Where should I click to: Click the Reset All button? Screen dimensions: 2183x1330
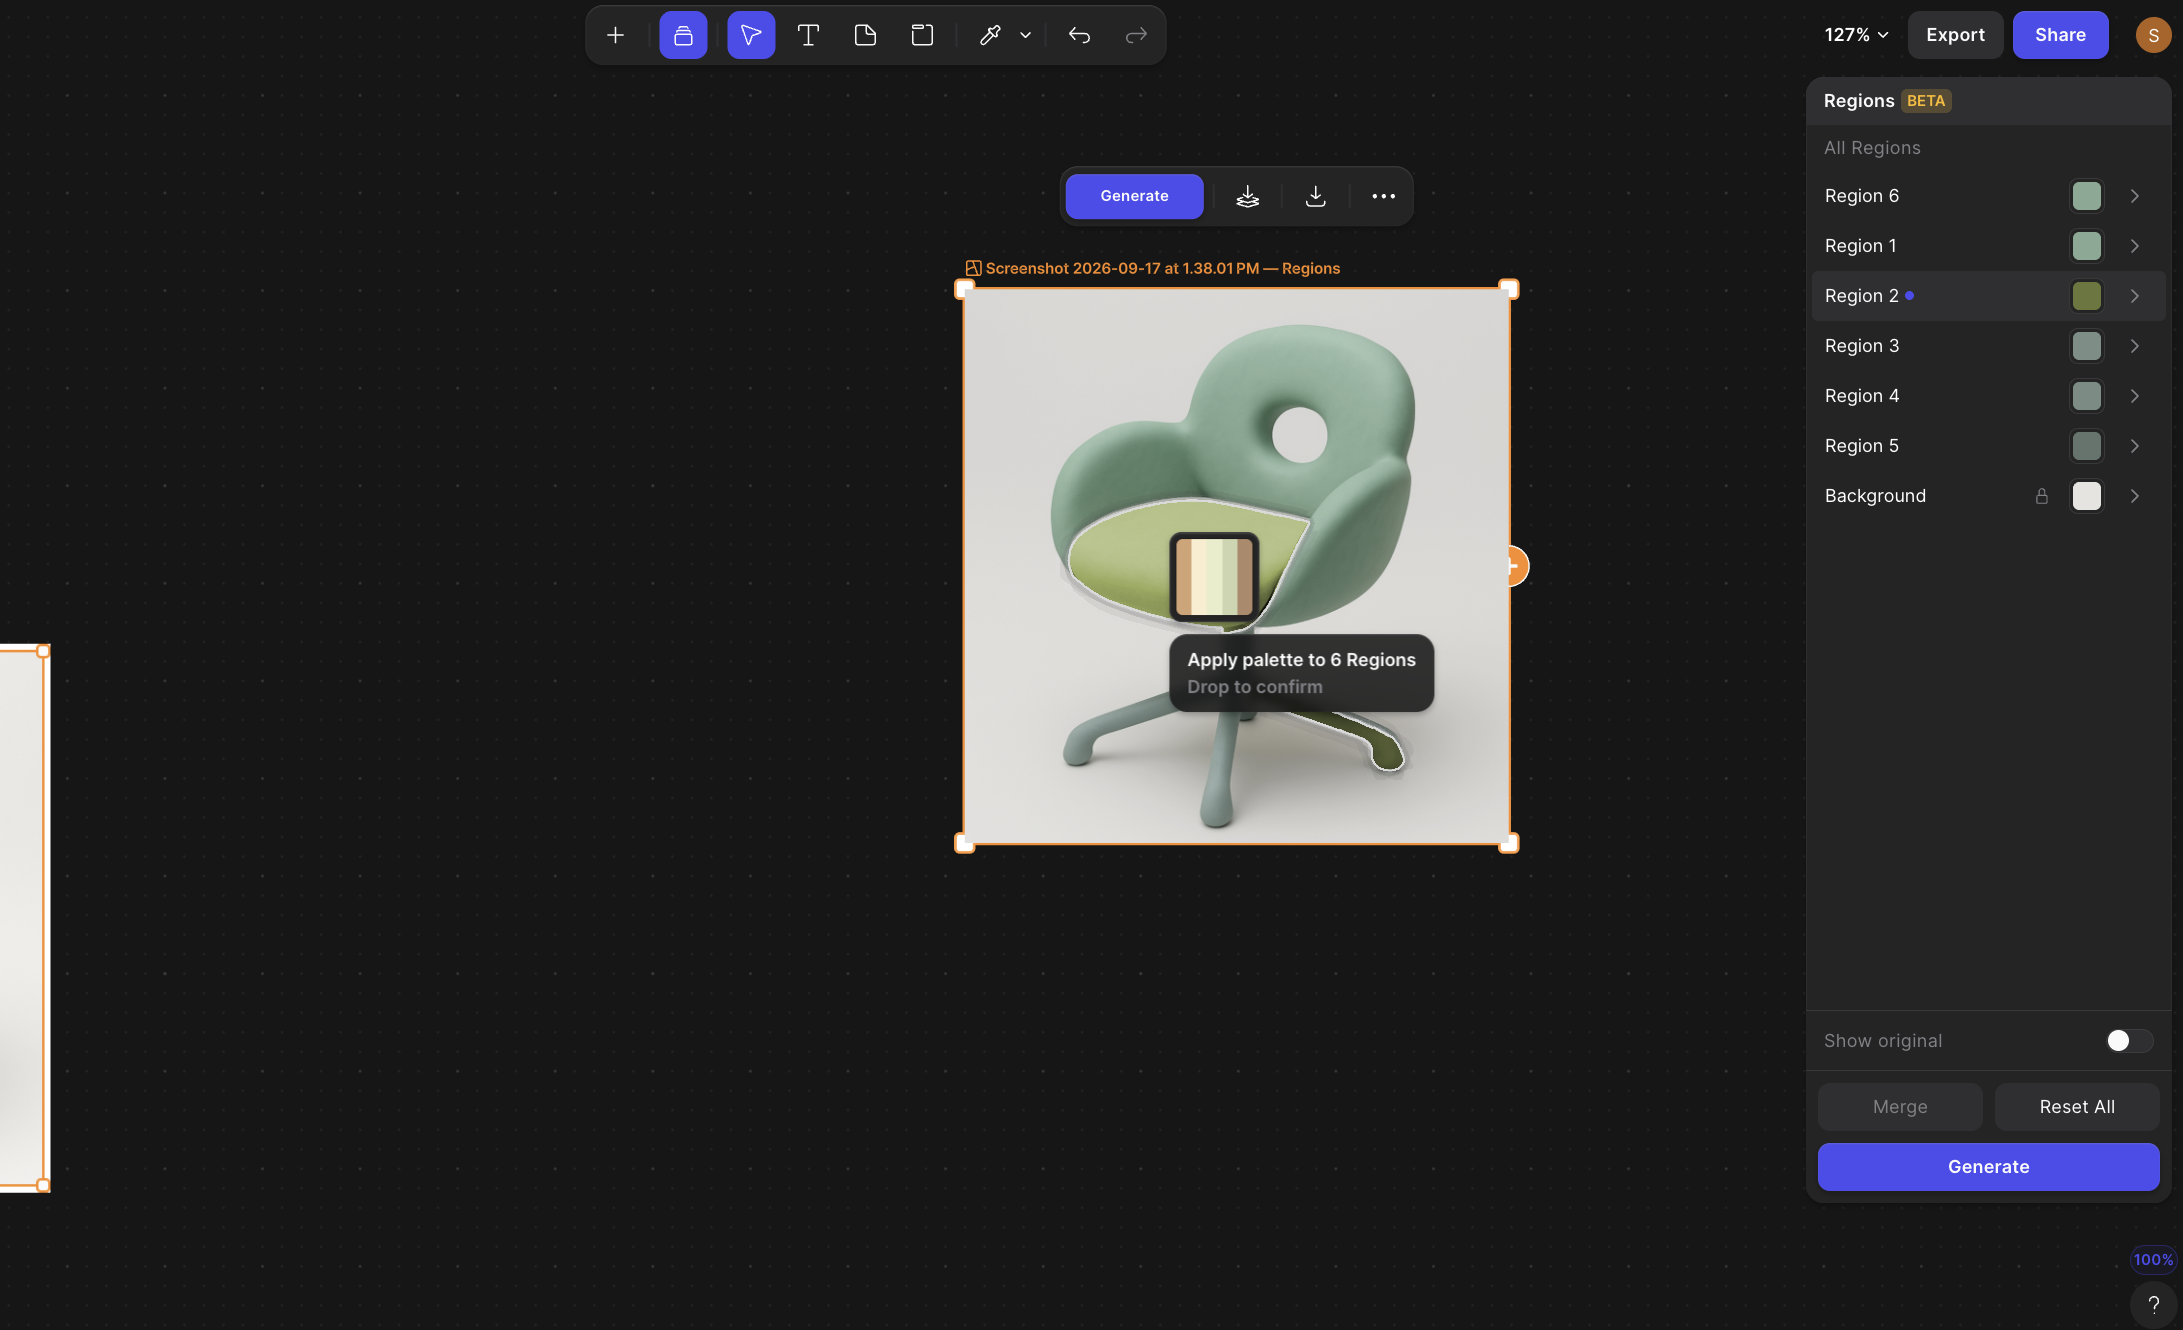pyautogui.click(x=2076, y=1107)
